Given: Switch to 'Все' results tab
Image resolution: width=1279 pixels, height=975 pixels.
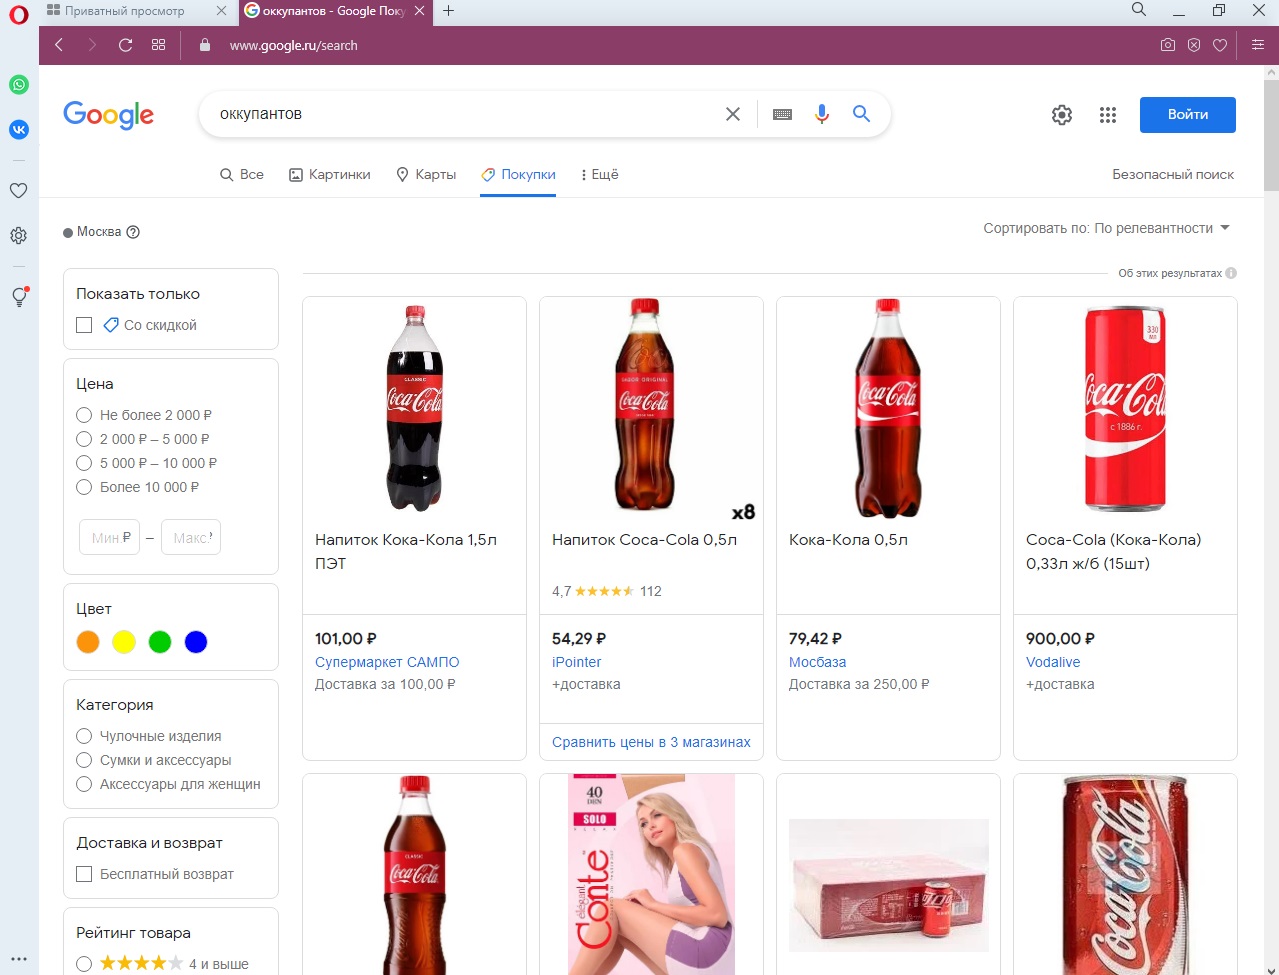Looking at the screenshot, I should coord(242,174).
